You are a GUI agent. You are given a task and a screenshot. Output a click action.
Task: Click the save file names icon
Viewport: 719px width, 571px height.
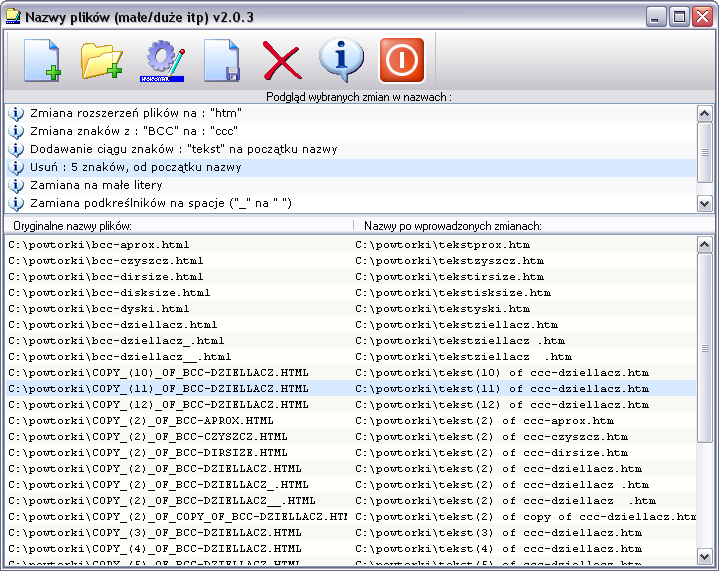[x=221, y=61]
